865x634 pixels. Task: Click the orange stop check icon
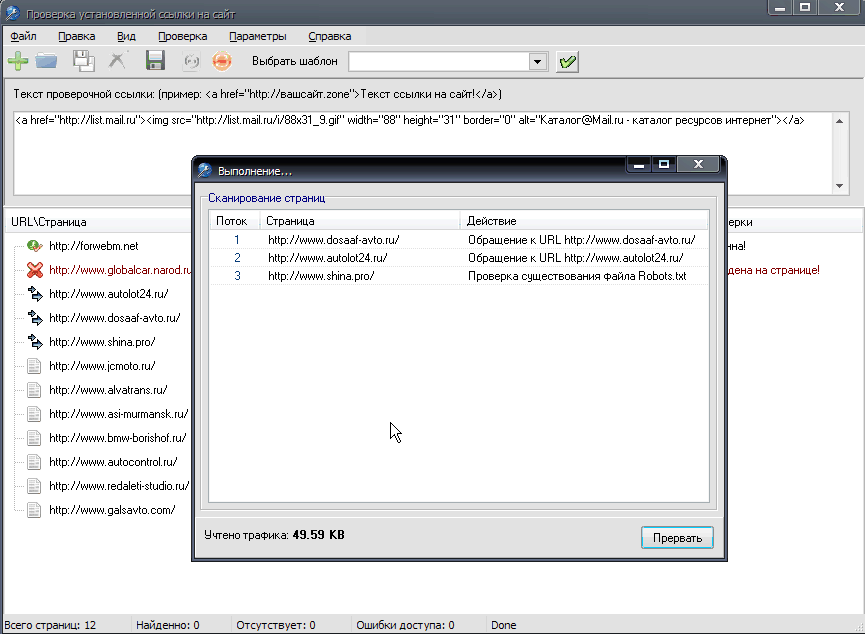tap(221, 62)
